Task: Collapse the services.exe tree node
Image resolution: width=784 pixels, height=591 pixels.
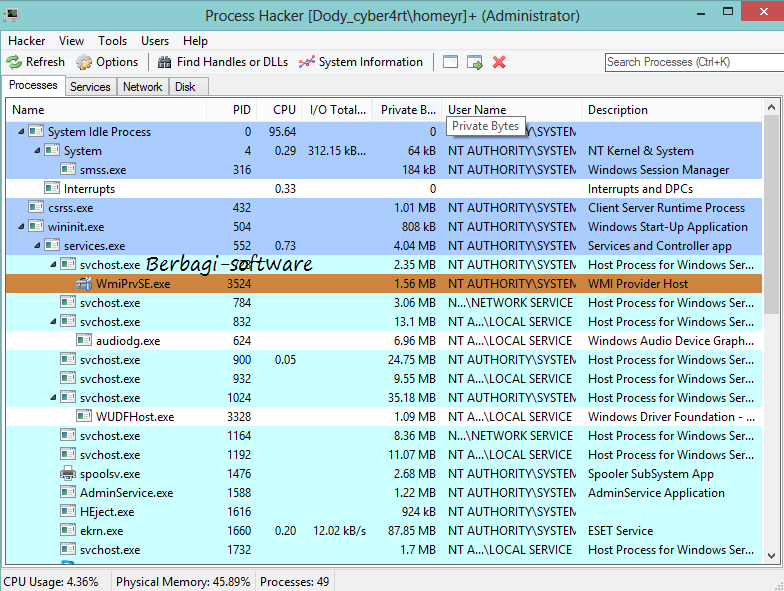Action: click(37, 246)
